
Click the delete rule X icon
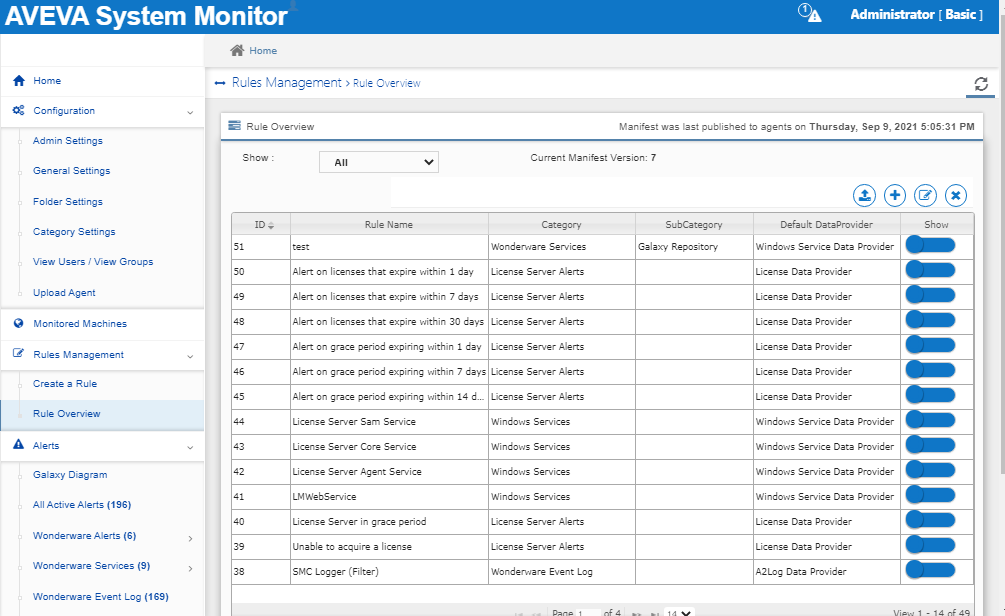point(956,196)
